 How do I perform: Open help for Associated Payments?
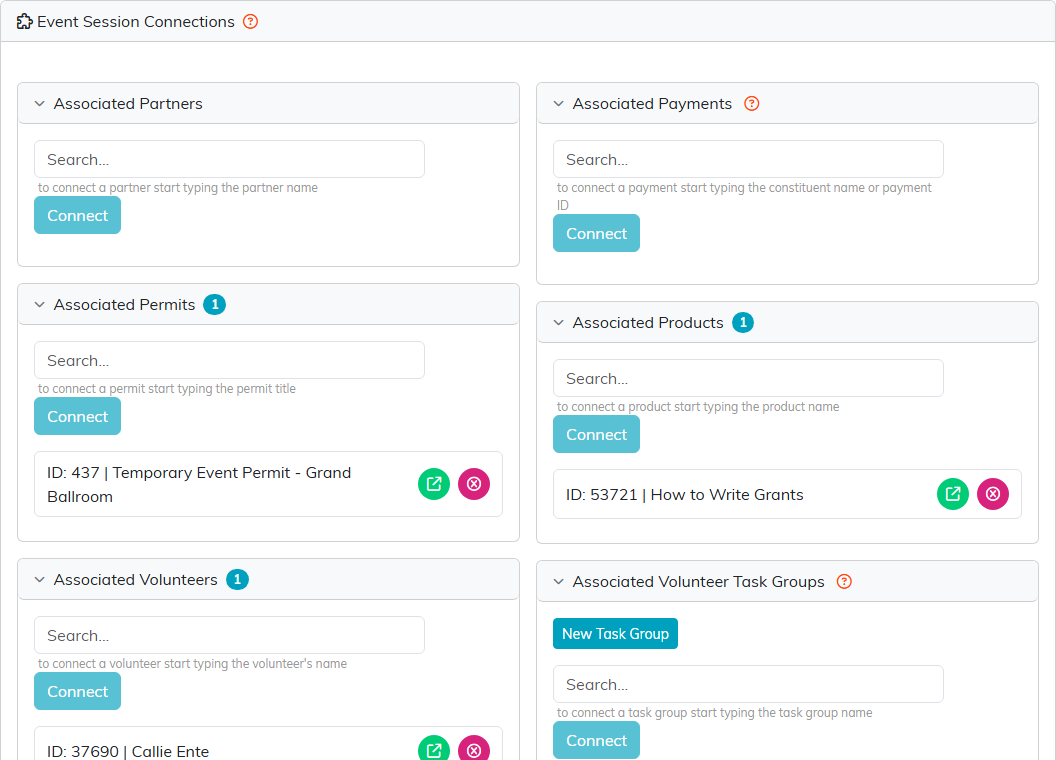(x=752, y=104)
